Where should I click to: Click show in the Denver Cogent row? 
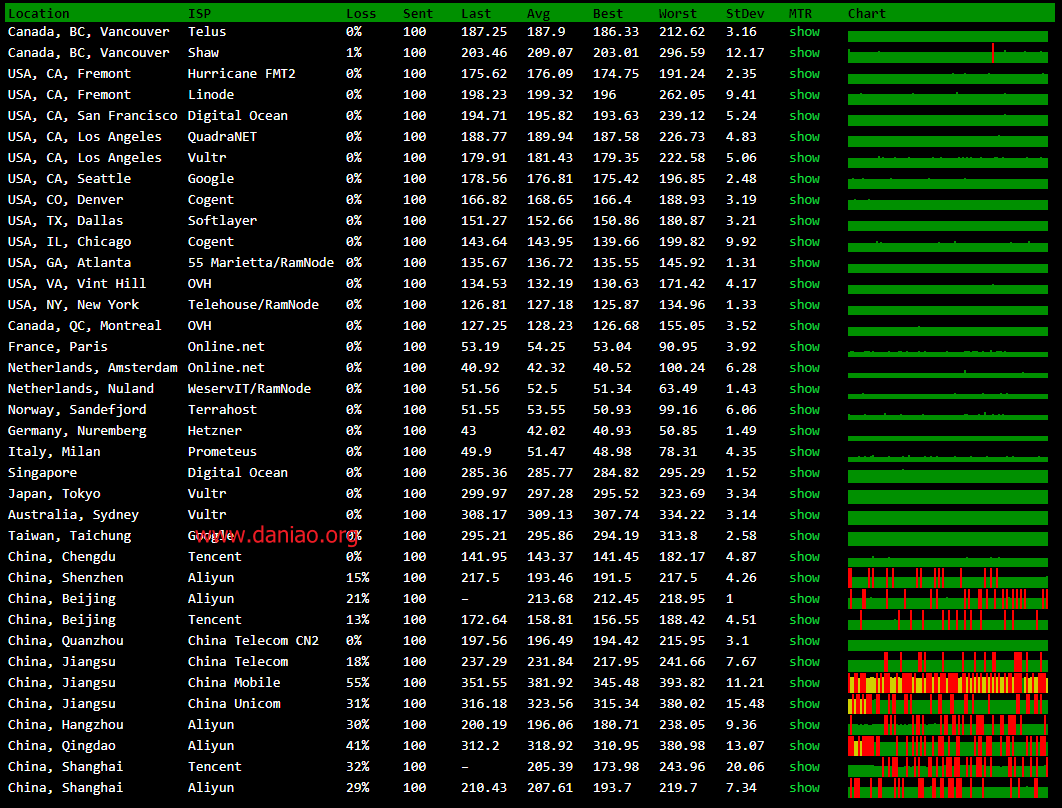pyautogui.click(x=804, y=200)
